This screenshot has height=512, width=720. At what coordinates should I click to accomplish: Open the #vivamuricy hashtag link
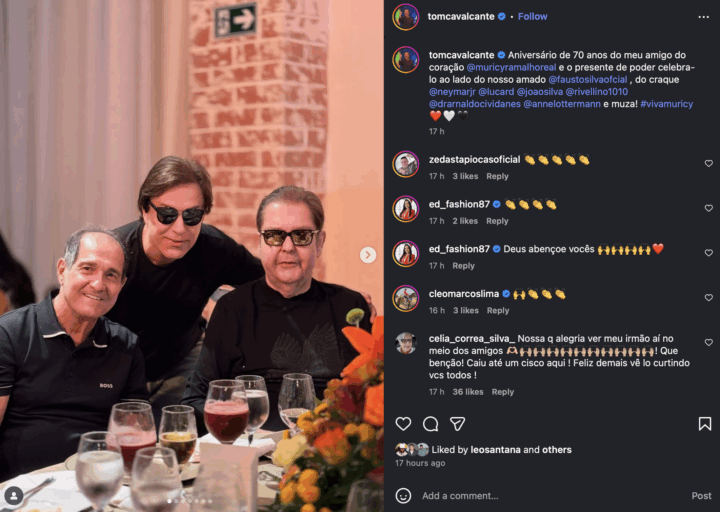click(666, 104)
